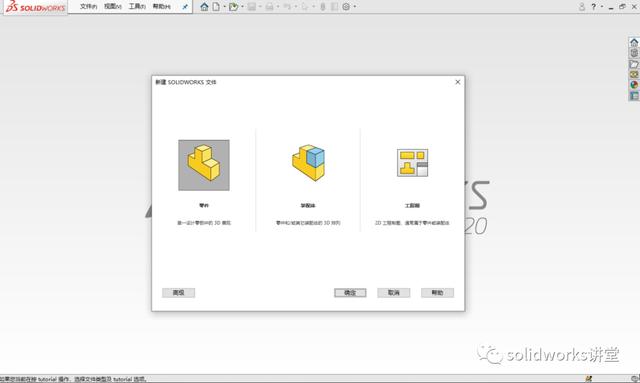Open SOLIDWORKS Resources task pane tab

pyautogui.click(x=634, y=42)
